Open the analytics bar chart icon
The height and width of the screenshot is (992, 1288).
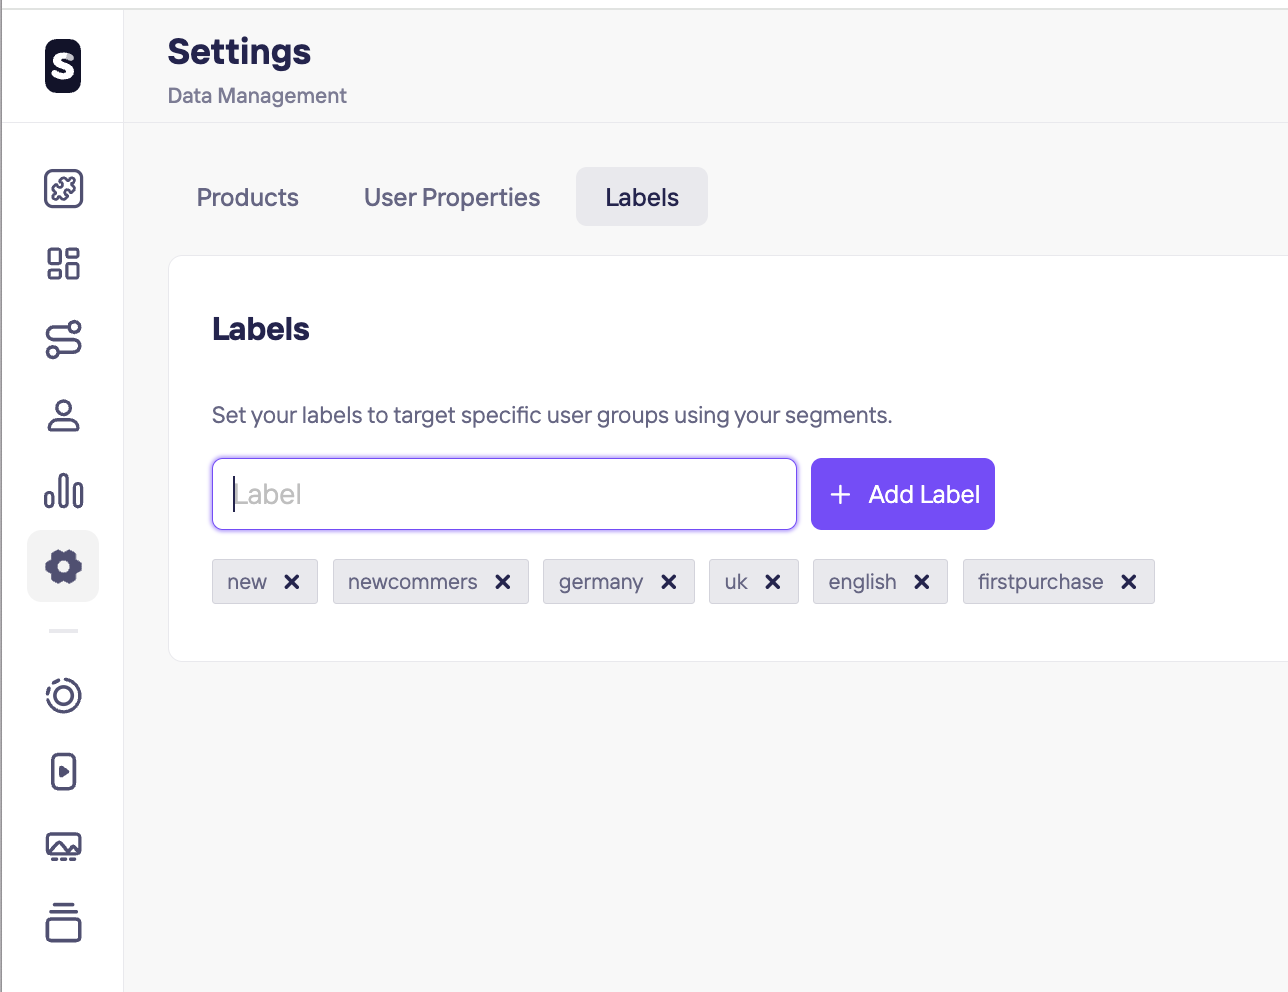(63, 491)
